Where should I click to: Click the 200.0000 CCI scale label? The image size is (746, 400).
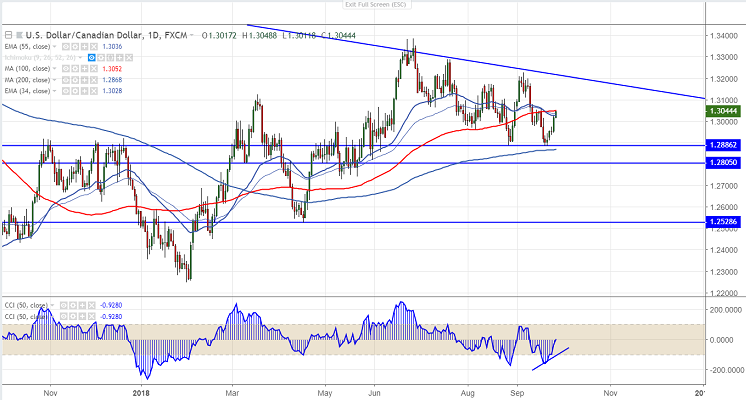[724, 310]
